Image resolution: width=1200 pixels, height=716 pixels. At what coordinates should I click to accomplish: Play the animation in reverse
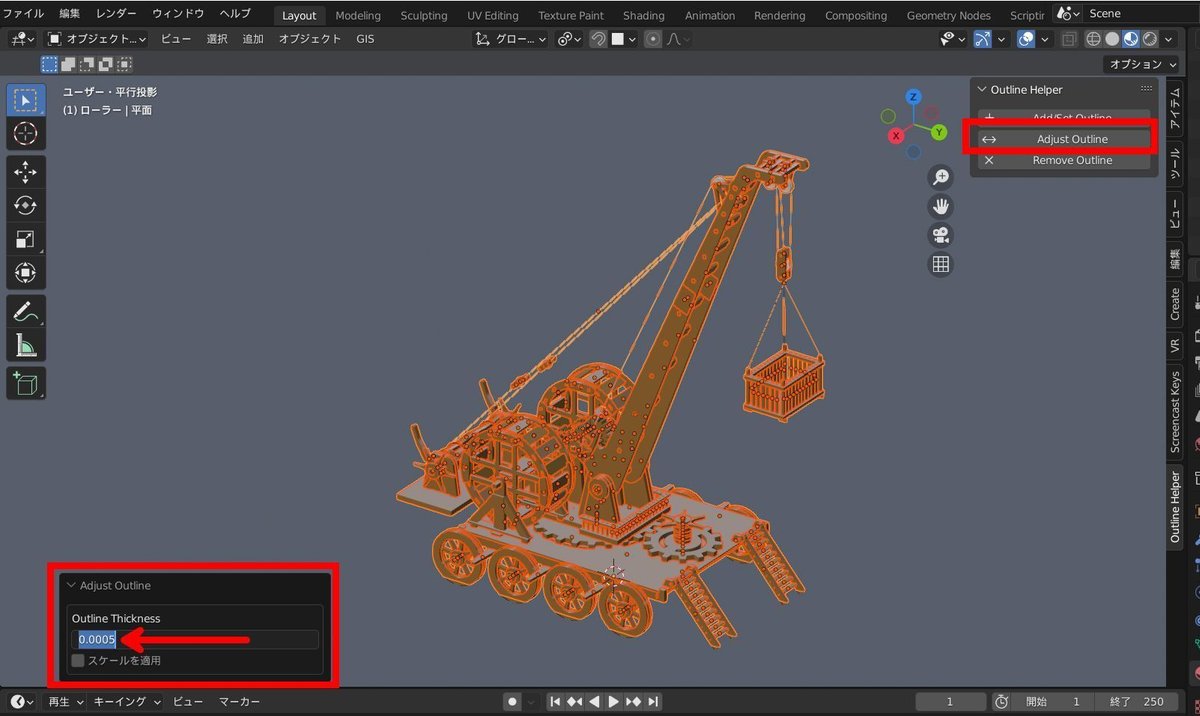click(594, 702)
